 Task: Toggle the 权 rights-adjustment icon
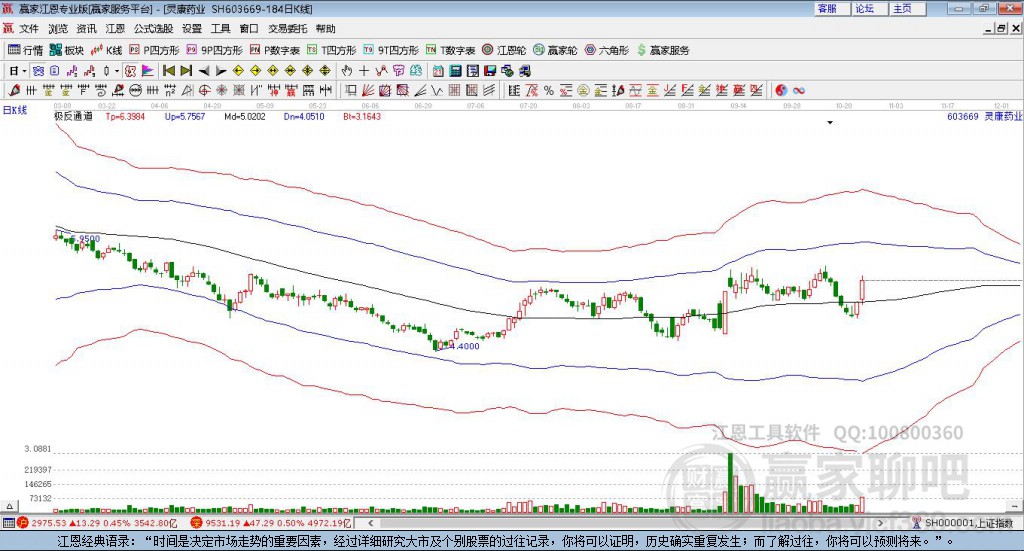[x=131, y=71]
